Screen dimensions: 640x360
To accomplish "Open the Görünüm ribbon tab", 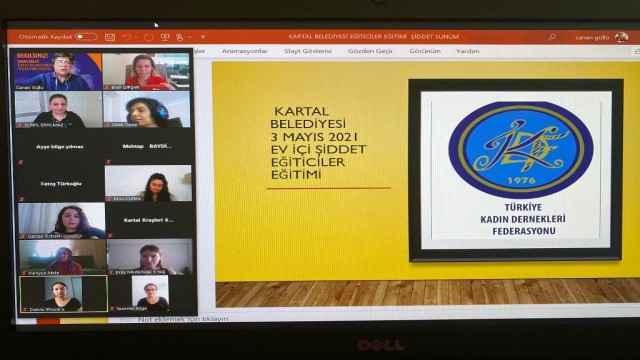I will pyautogui.click(x=425, y=51).
